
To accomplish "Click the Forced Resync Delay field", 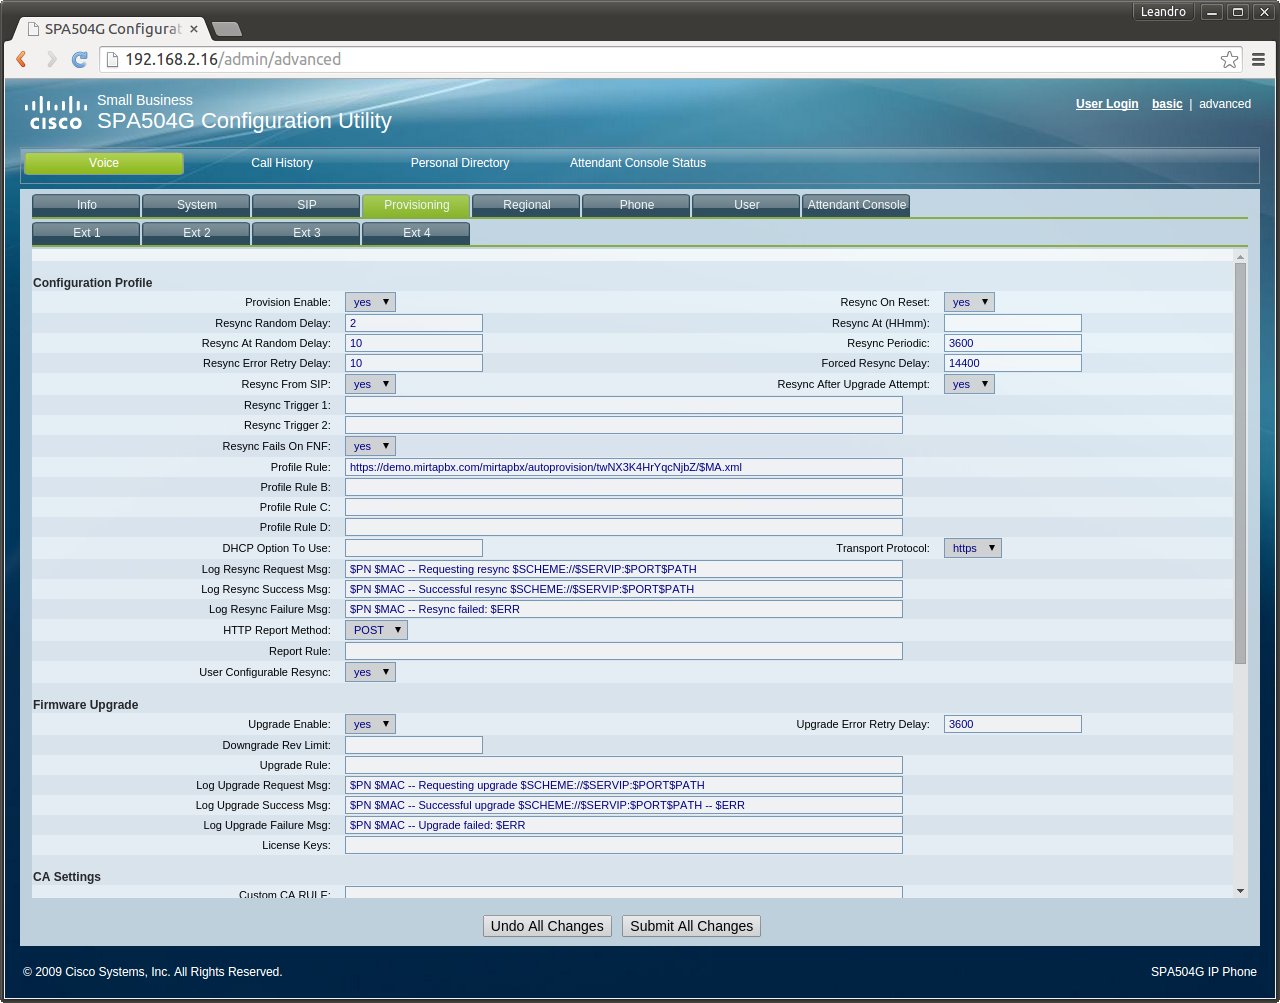I will 1013,363.
